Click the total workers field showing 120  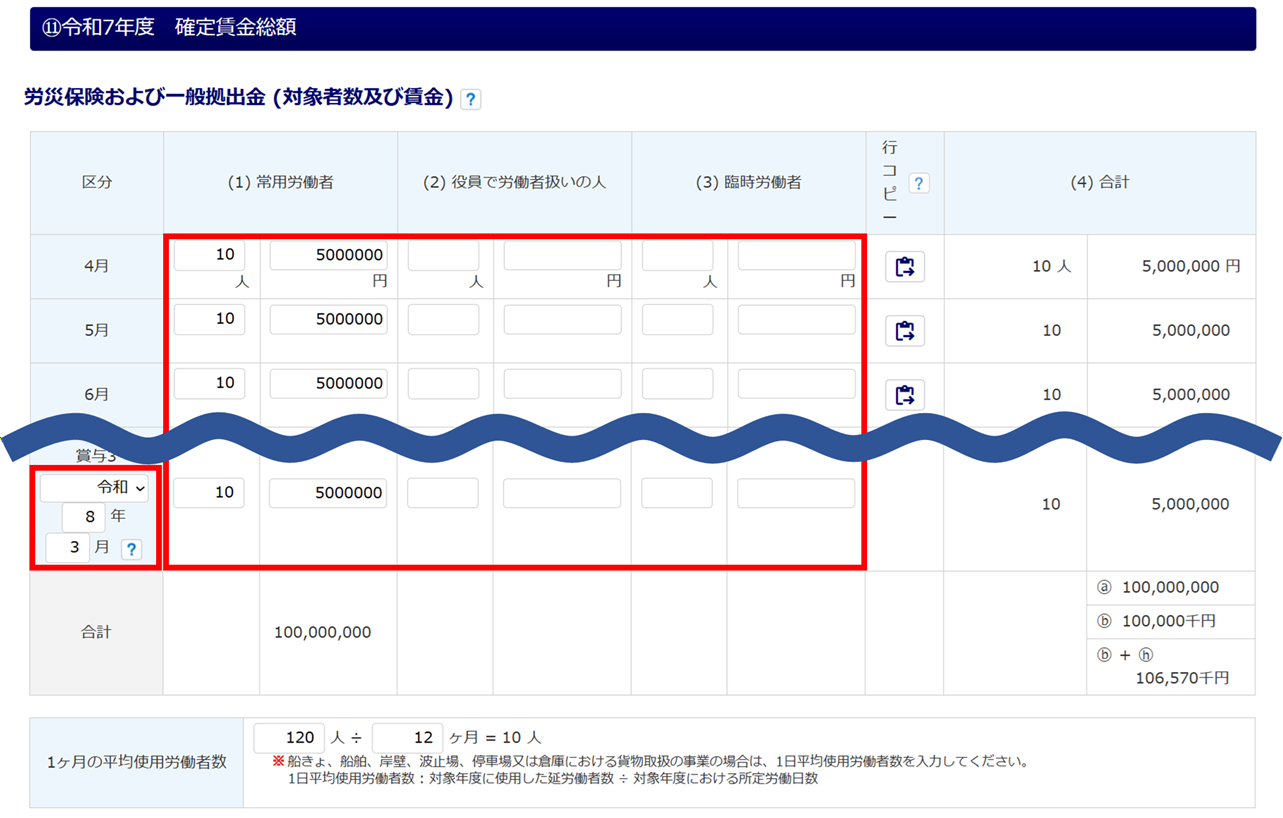[x=289, y=738]
